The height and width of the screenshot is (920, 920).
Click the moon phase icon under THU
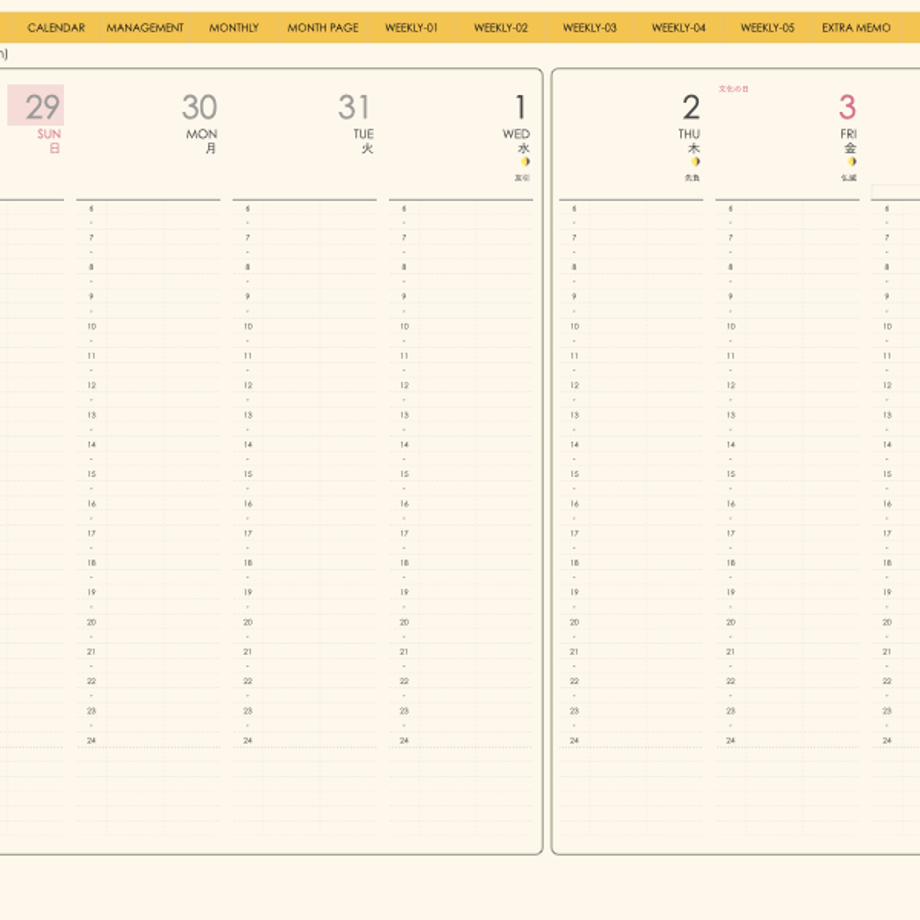(695, 161)
